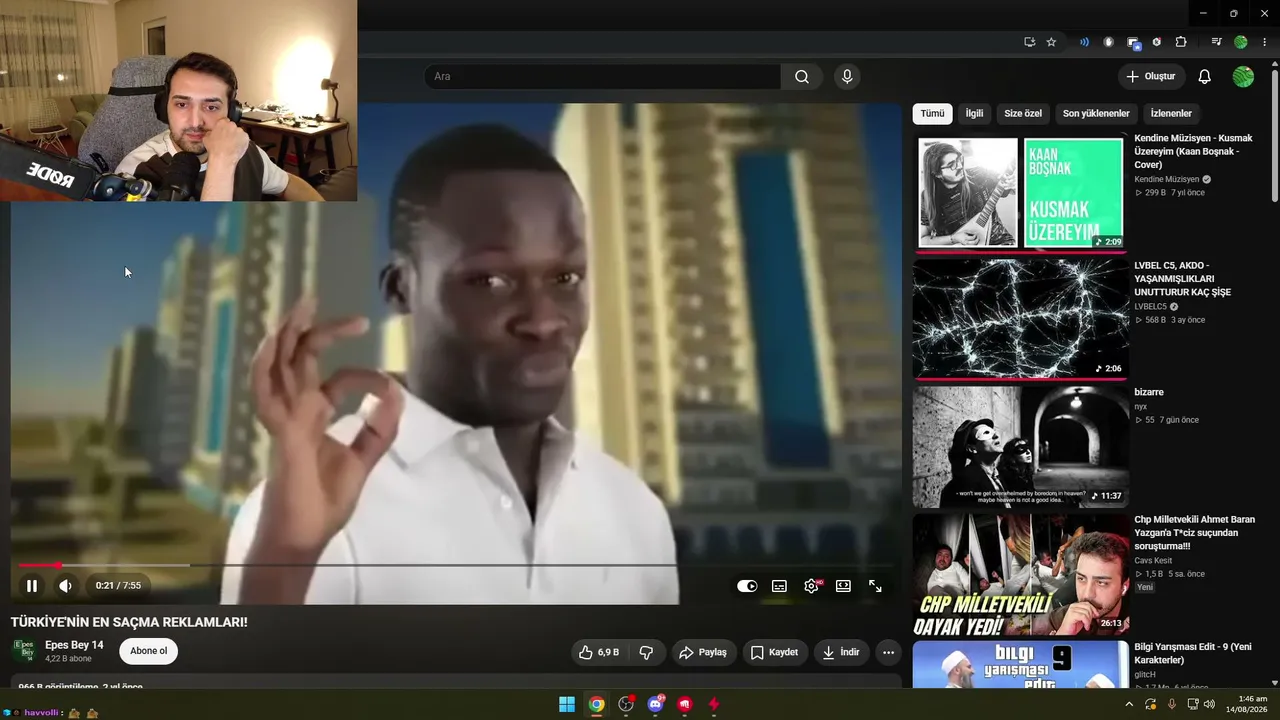
Task: Click the install app icon in the address bar
Action: click(1029, 42)
